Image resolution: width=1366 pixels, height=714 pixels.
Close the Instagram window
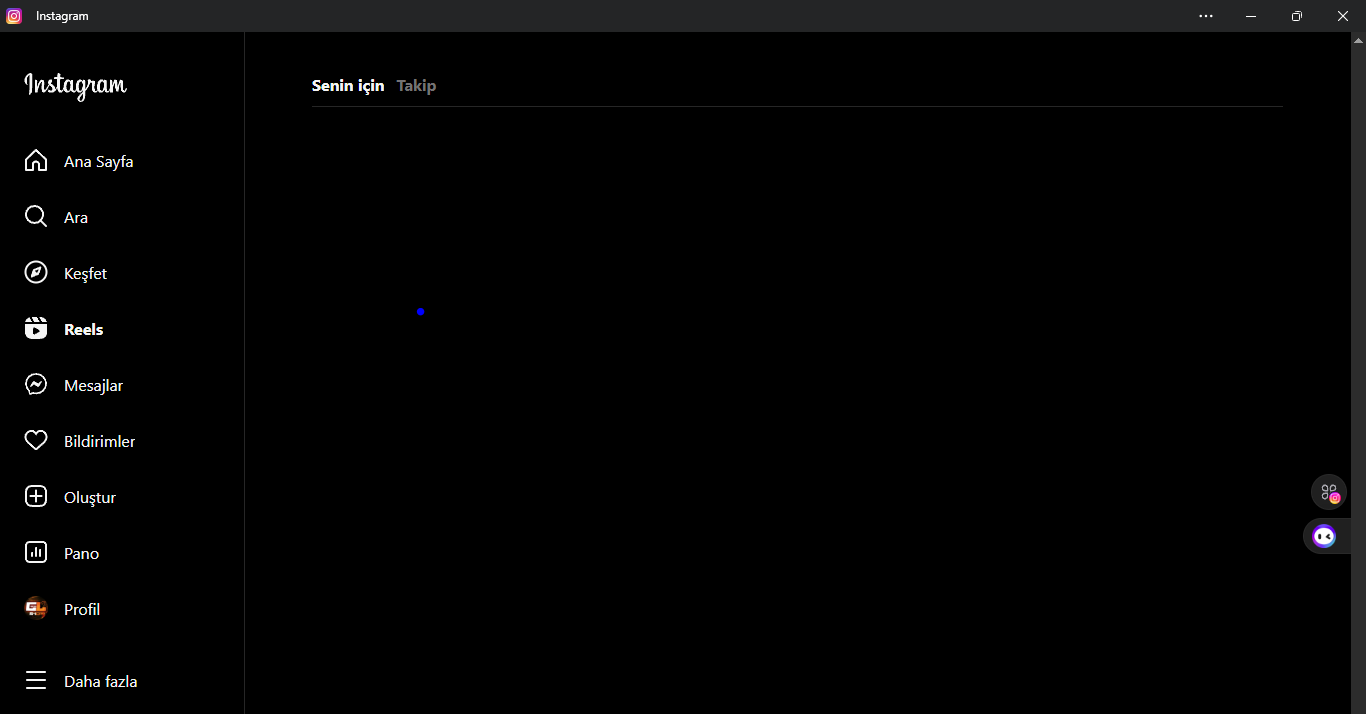1343,16
